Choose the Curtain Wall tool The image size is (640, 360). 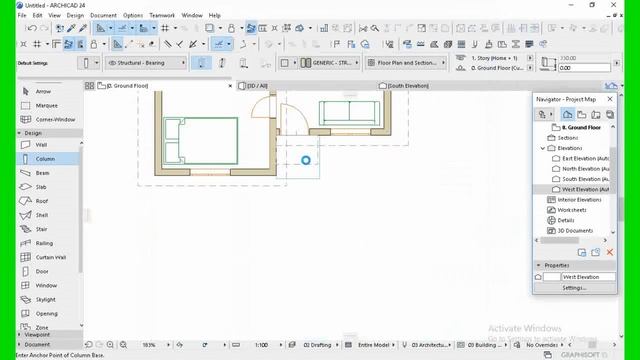51,258
